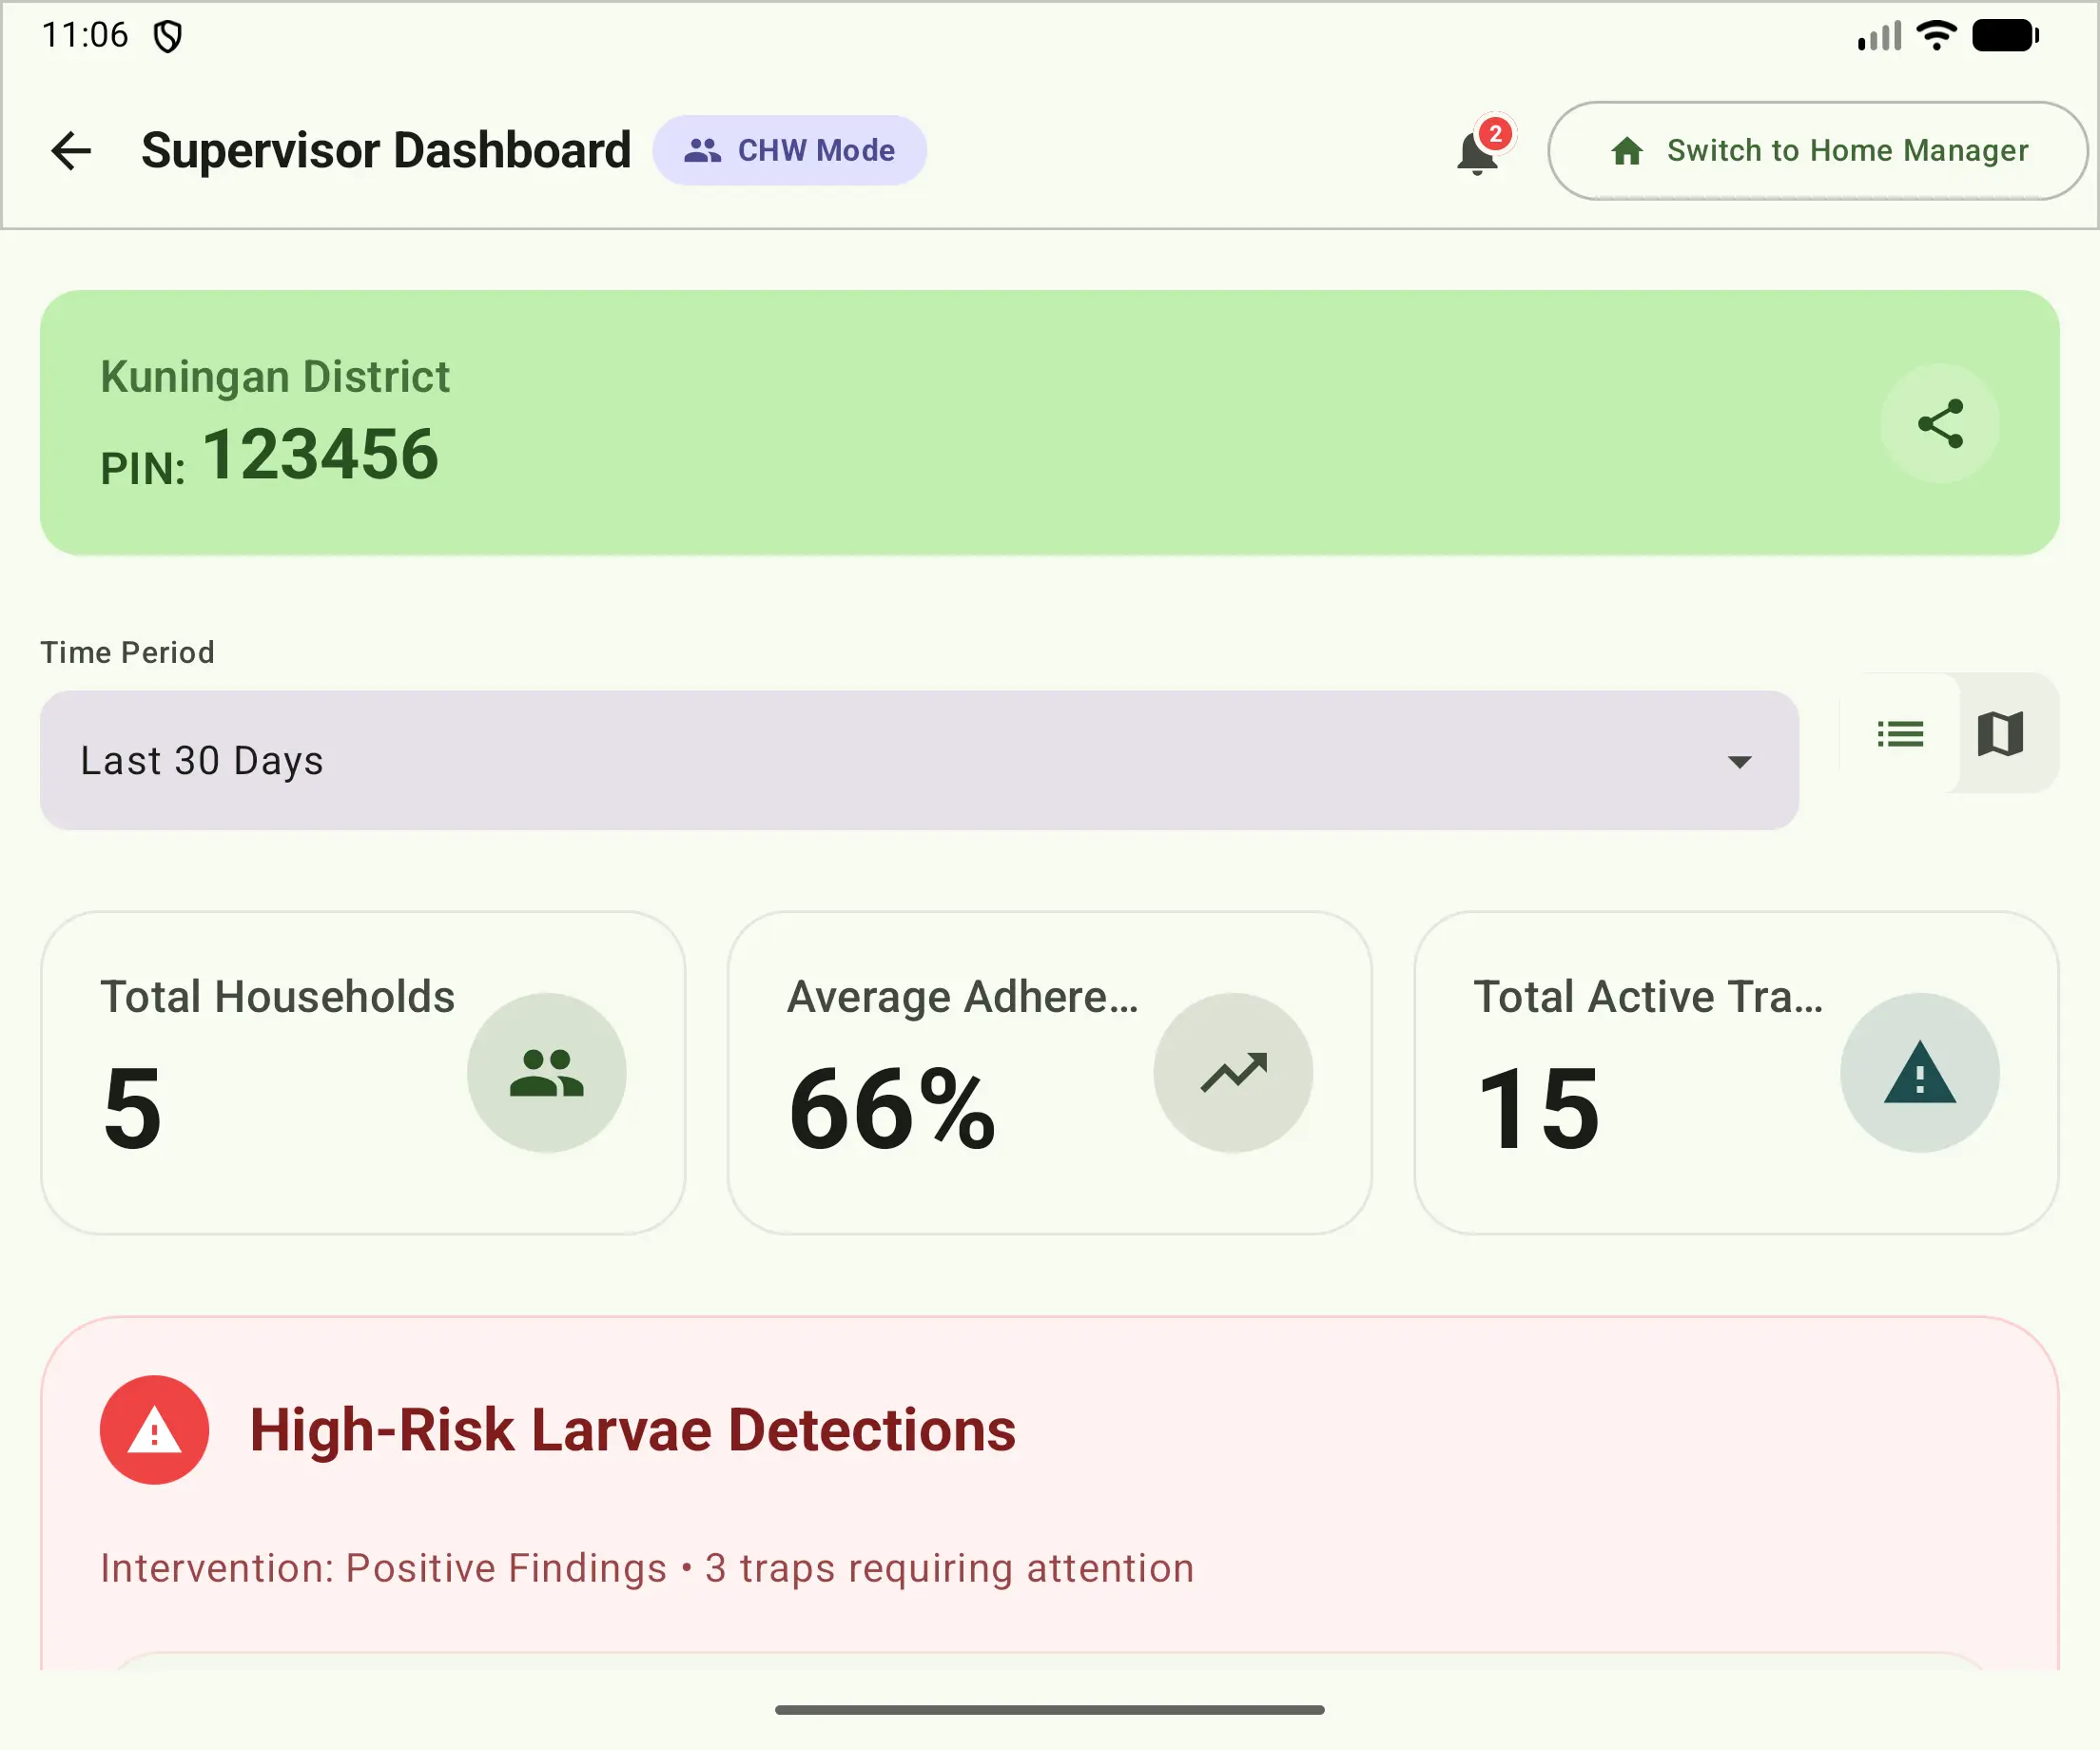This screenshot has height=1750, width=2100.
Task: Click the households people icon
Action: [x=547, y=1073]
